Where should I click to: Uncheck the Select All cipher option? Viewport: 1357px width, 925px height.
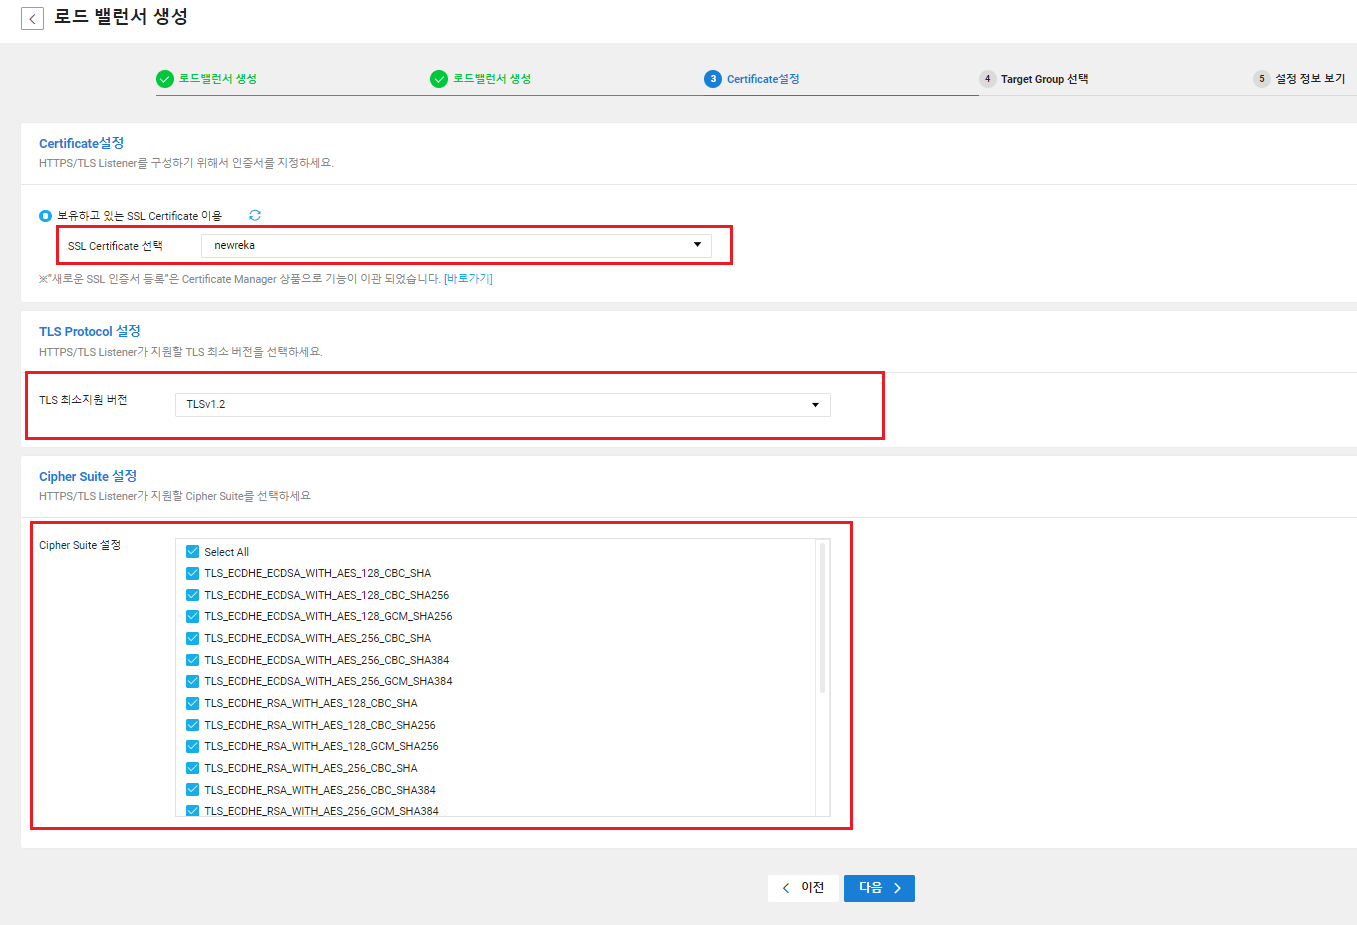click(192, 551)
